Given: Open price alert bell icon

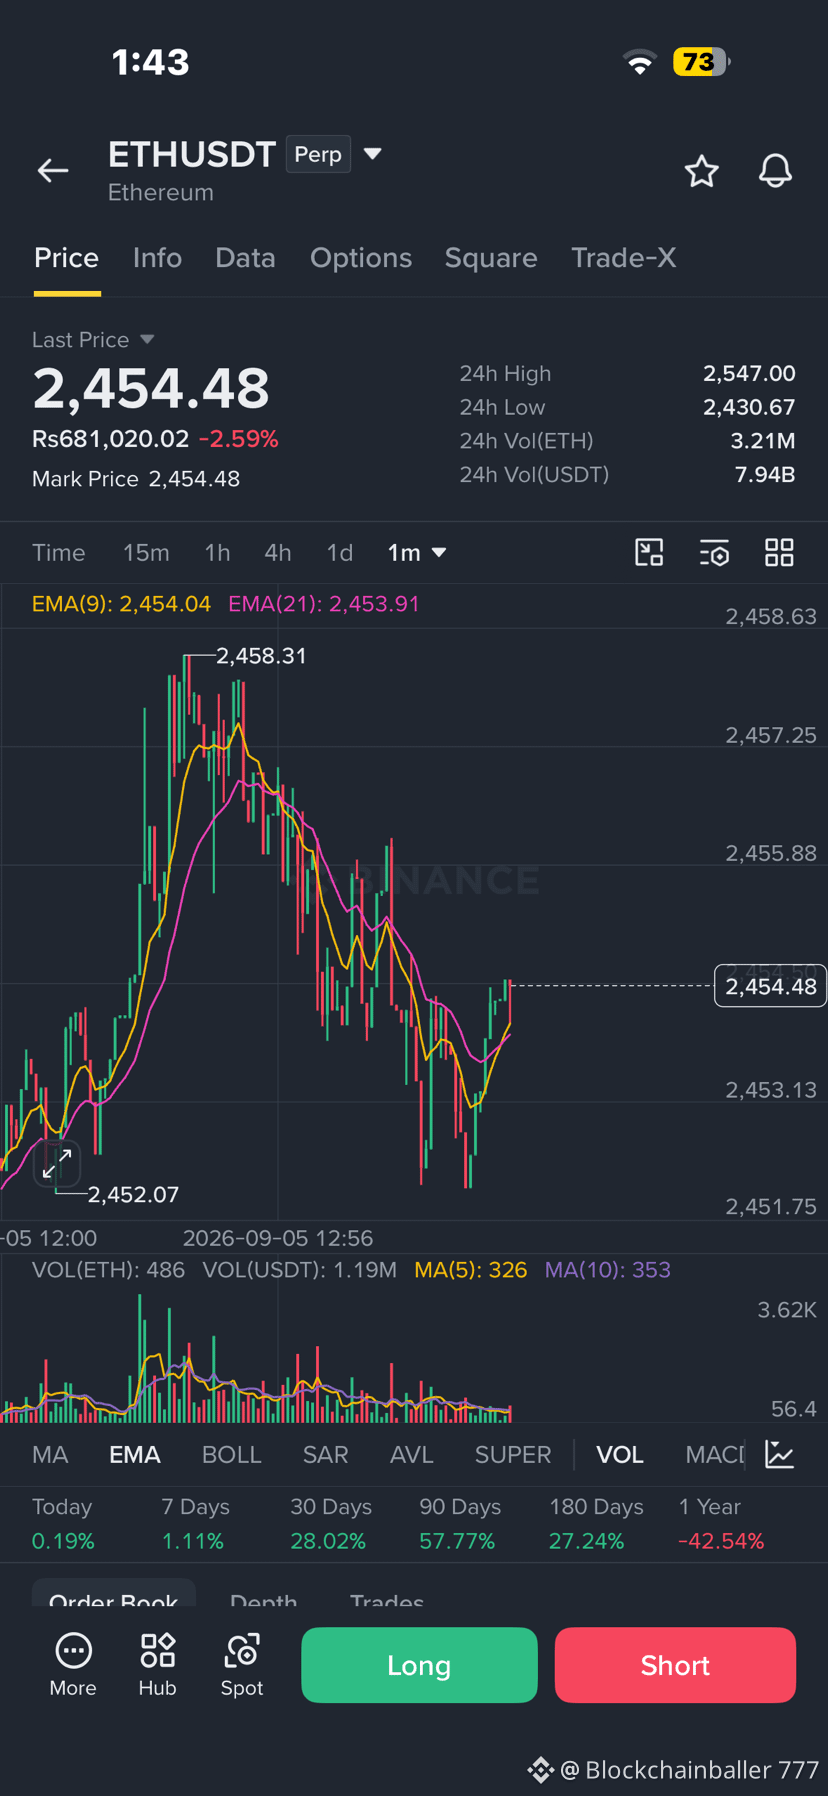Looking at the screenshot, I should pos(775,171).
